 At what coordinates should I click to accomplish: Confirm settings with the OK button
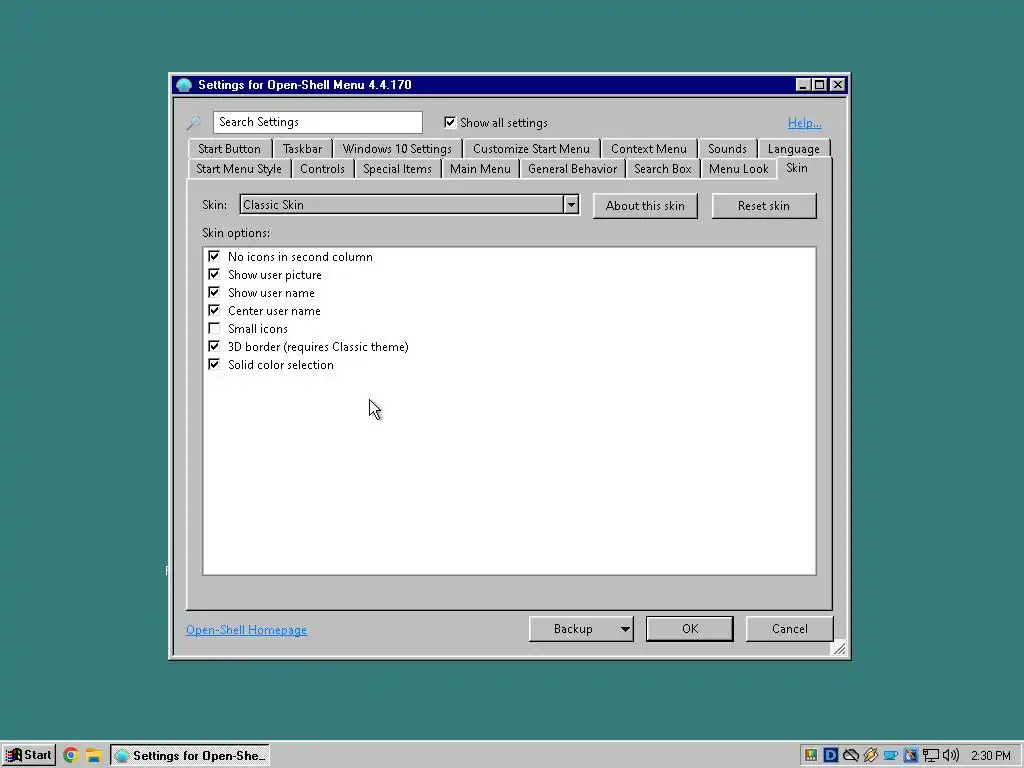pyautogui.click(x=690, y=629)
